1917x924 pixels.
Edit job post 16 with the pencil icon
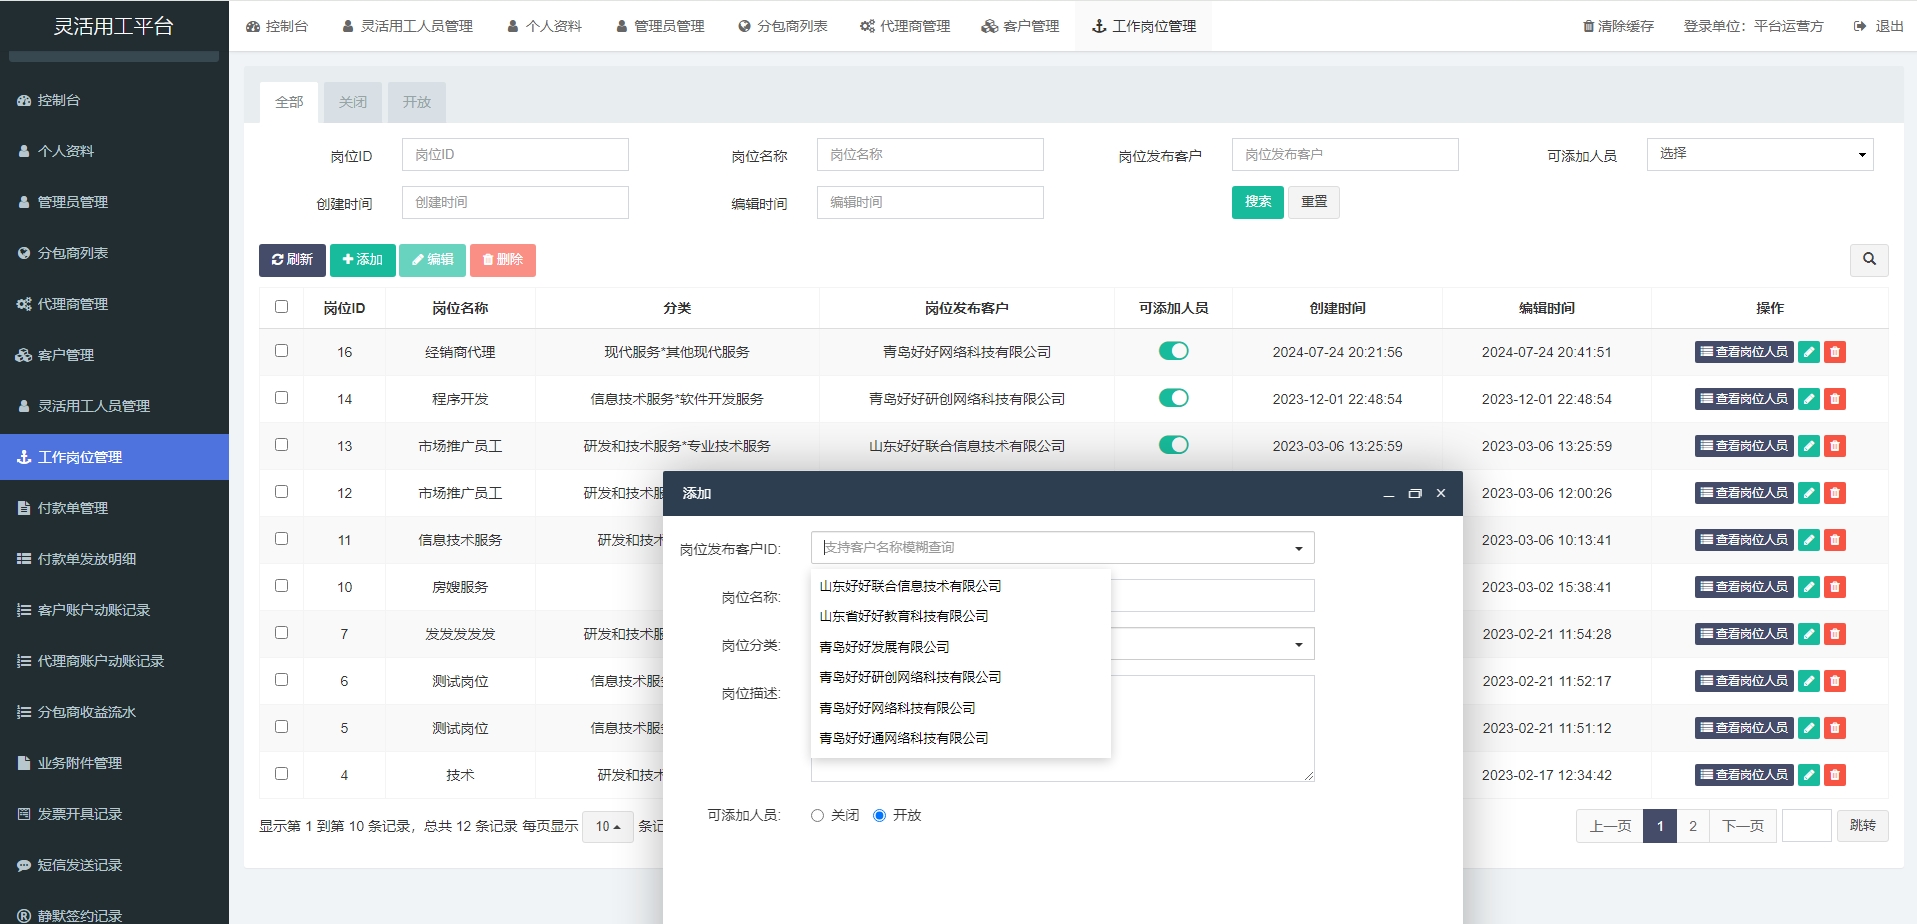(x=1808, y=352)
